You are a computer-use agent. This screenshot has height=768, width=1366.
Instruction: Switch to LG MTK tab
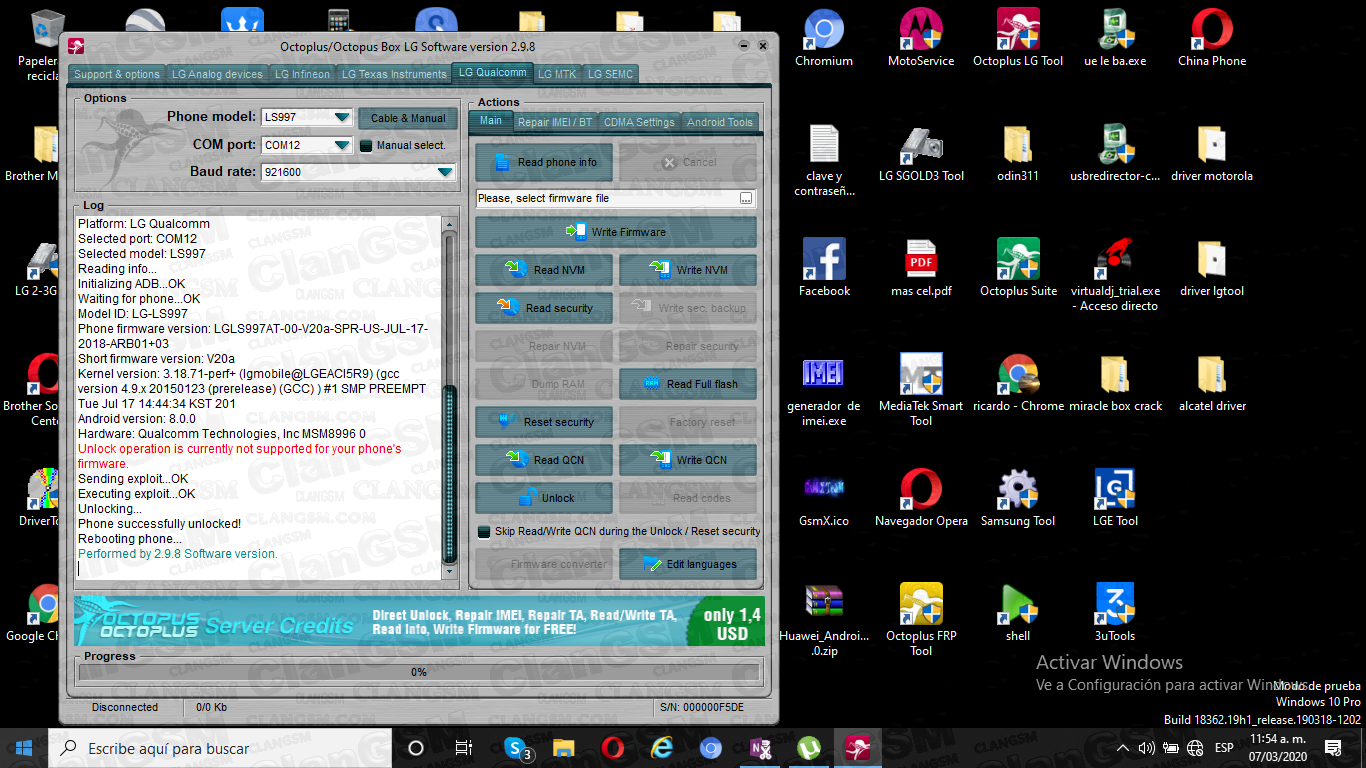tap(557, 74)
